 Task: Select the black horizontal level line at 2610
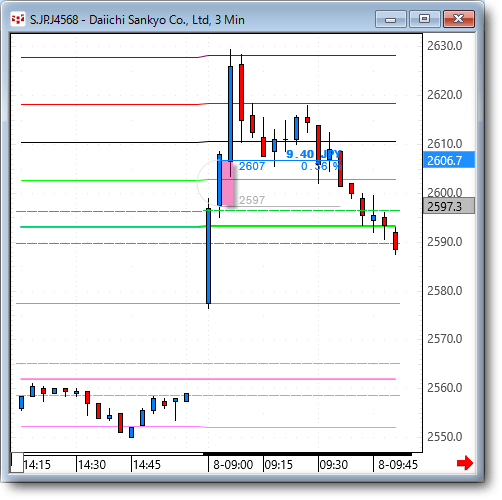pyautogui.click(x=208, y=142)
